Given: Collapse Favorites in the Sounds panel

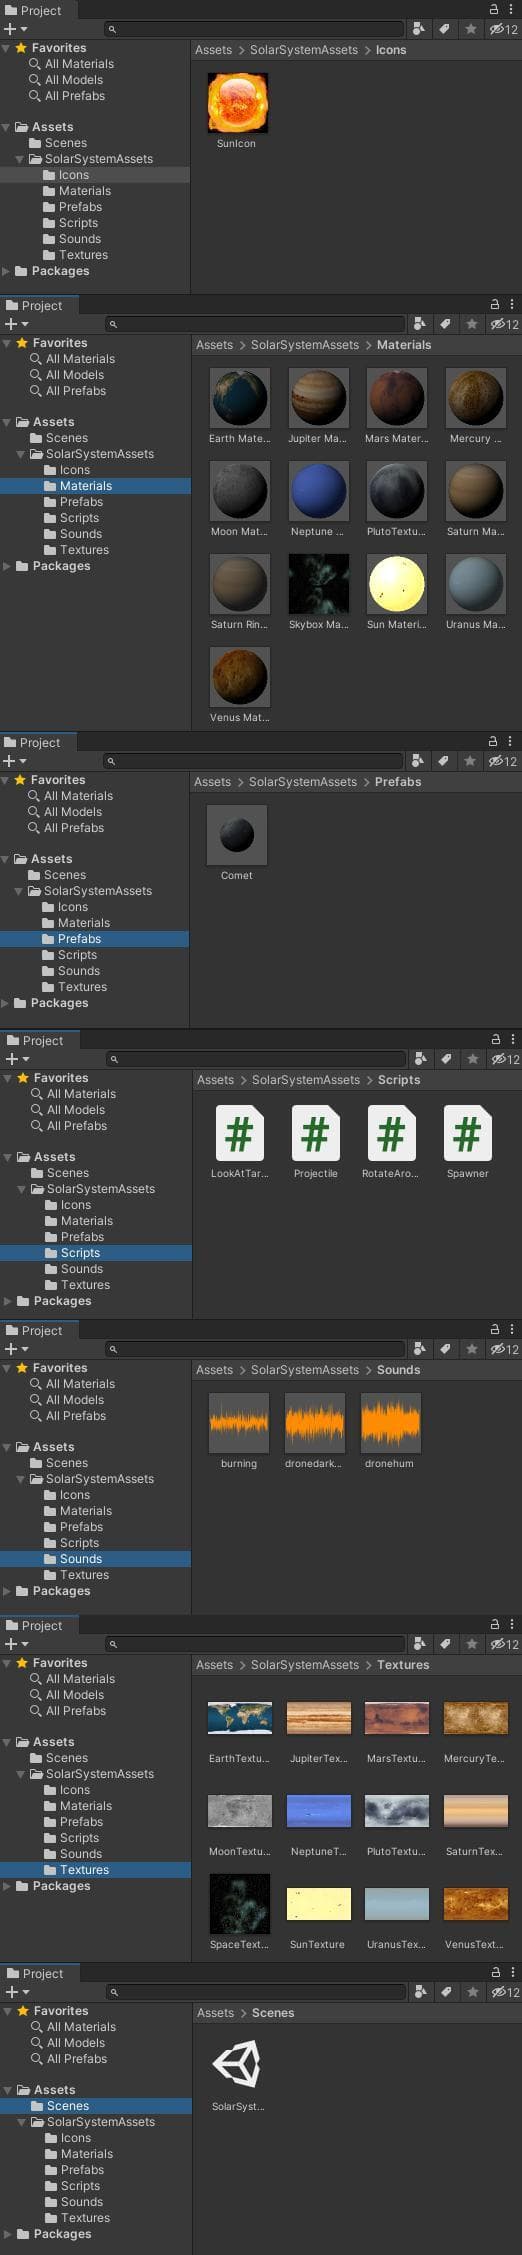Looking at the screenshot, I should pyautogui.click(x=9, y=1368).
